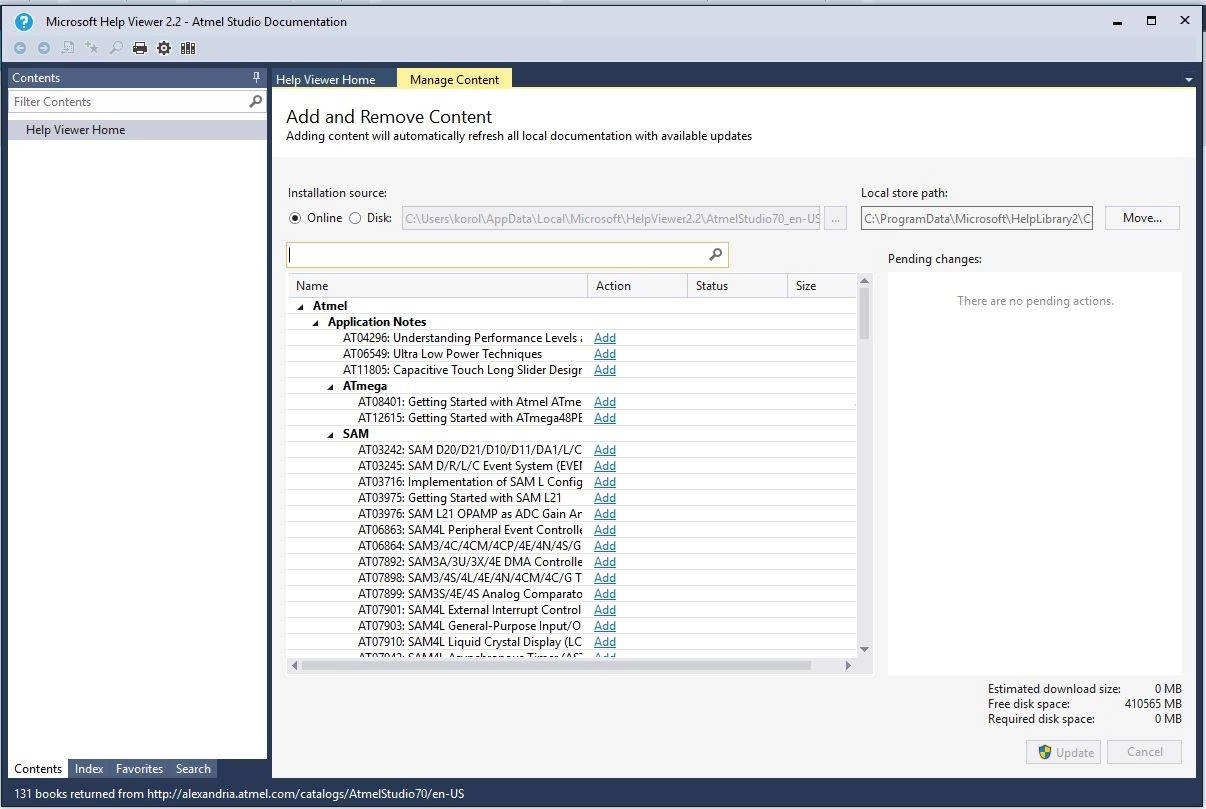The image size is (1206, 809).
Task: Add AT07903 SAM4L General-Purpose Input/Output
Action: pyautogui.click(x=605, y=626)
